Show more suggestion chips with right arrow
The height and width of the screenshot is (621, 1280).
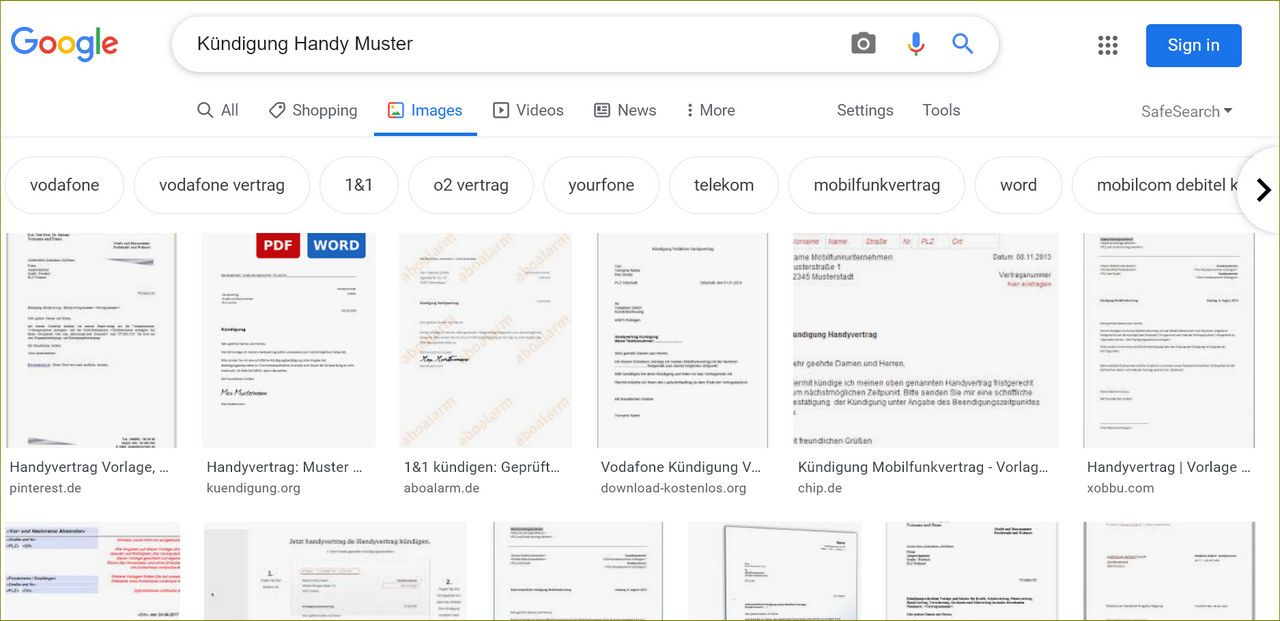(x=1262, y=189)
